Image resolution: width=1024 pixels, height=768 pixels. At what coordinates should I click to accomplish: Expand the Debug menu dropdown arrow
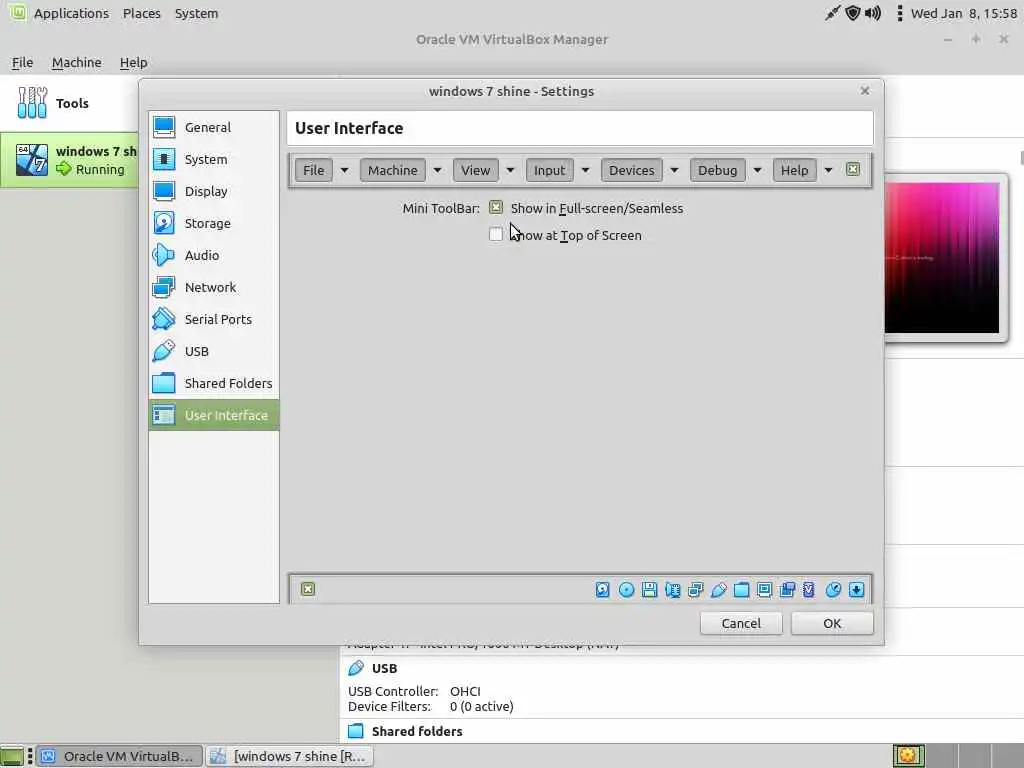pyautogui.click(x=757, y=170)
